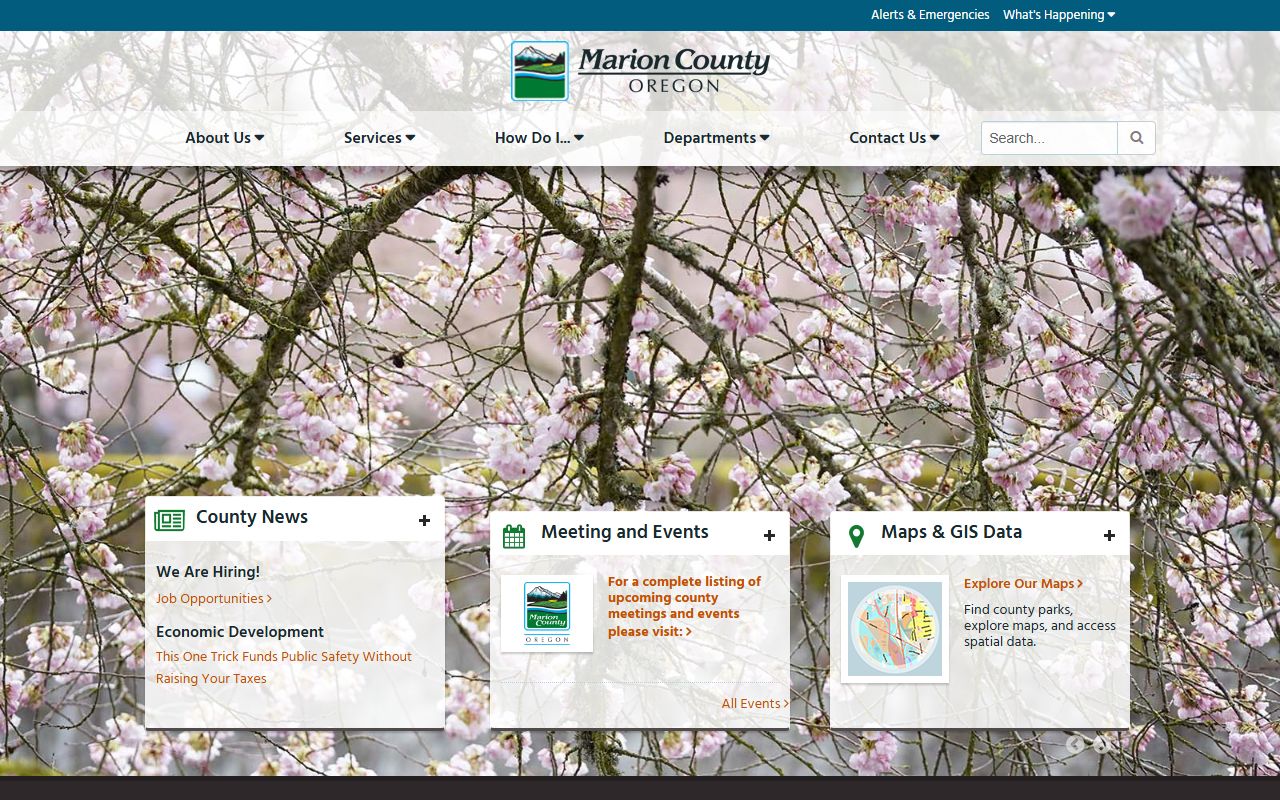Click the County News heading
The image size is (1280, 800).
point(252,517)
